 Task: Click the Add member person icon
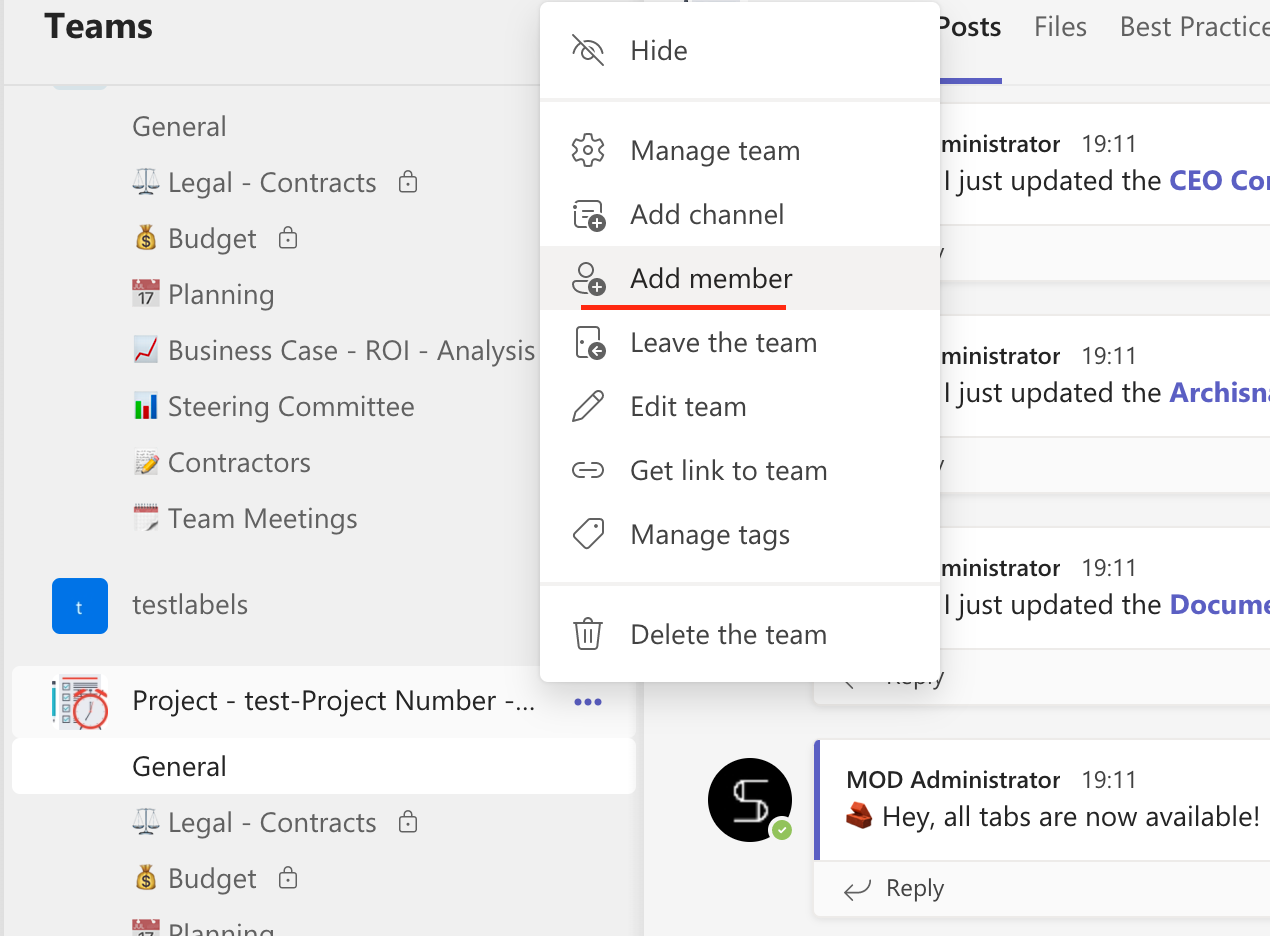[x=588, y=279]
